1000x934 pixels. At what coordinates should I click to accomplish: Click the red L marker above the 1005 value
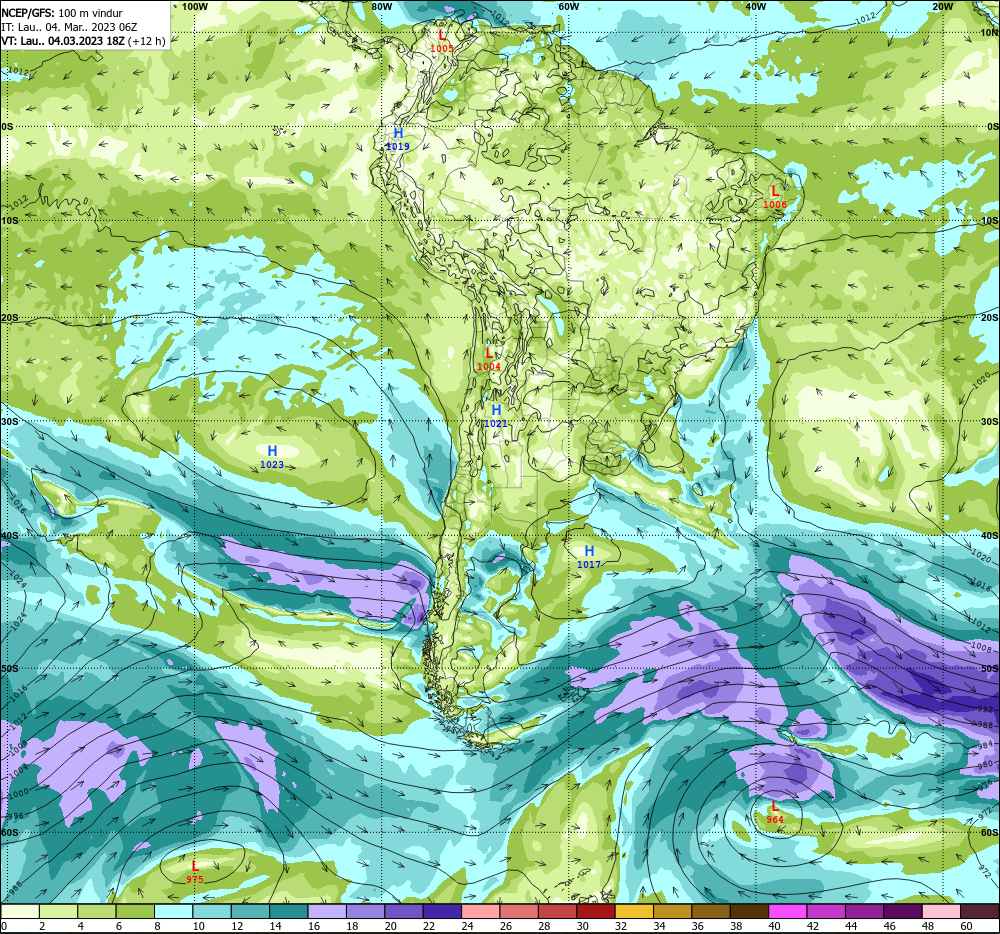[x=442, y=35]
